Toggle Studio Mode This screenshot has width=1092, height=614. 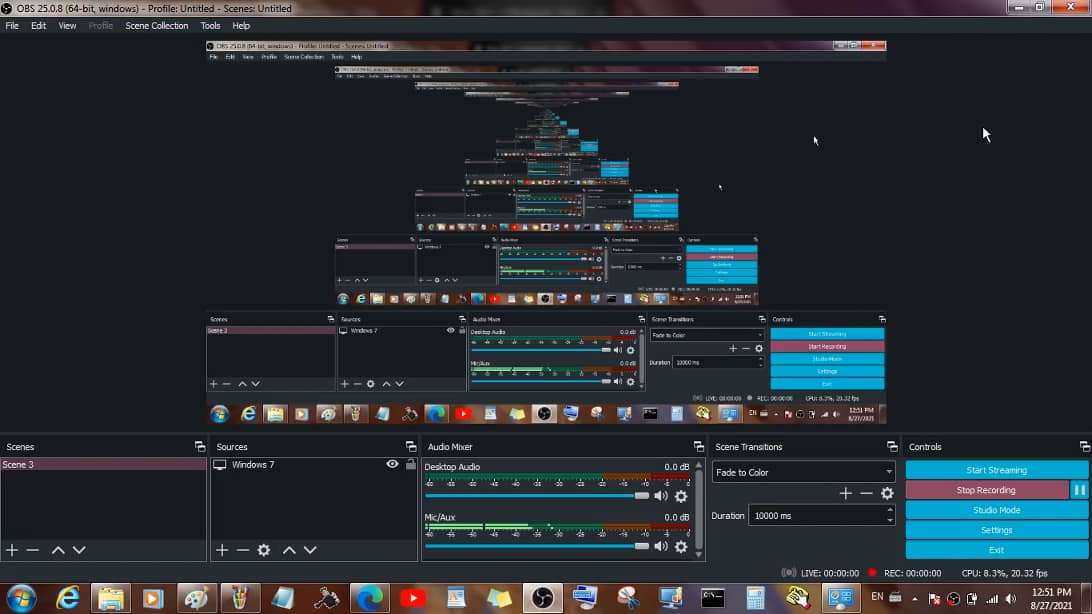click(x=997, y=510)
